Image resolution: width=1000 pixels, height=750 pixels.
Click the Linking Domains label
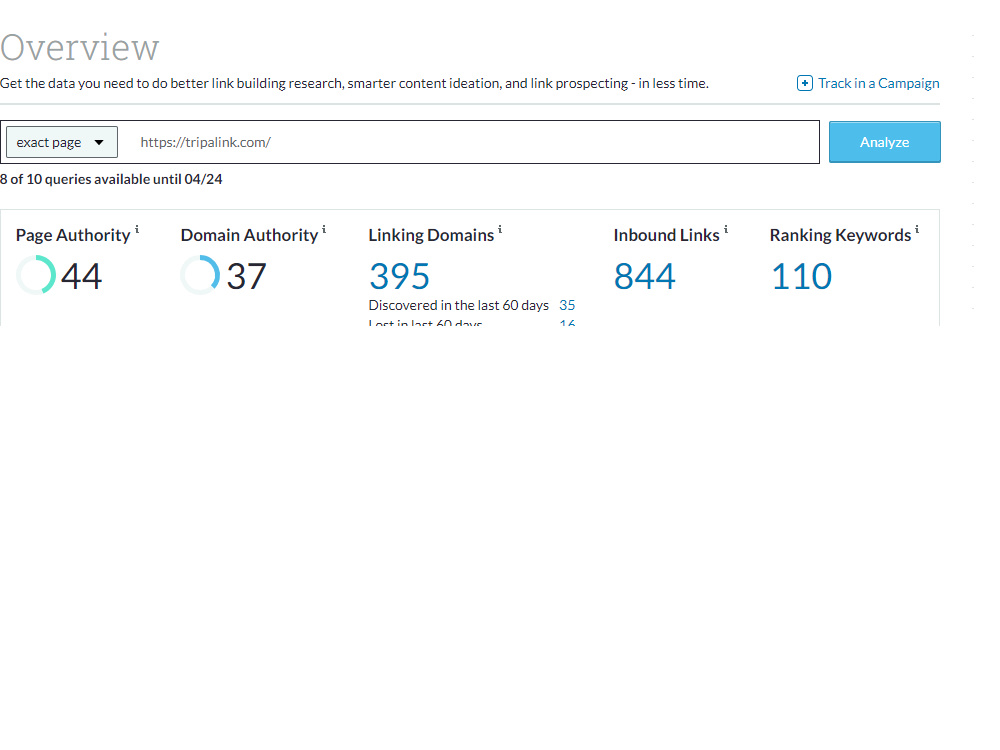(431, 235)
